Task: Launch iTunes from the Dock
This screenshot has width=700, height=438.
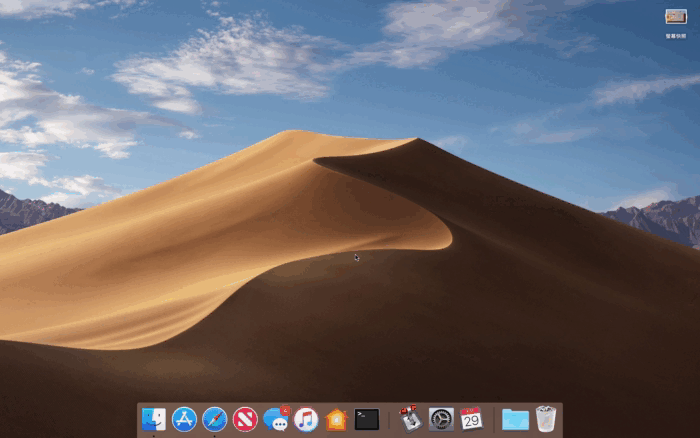Action: (306, 419)
